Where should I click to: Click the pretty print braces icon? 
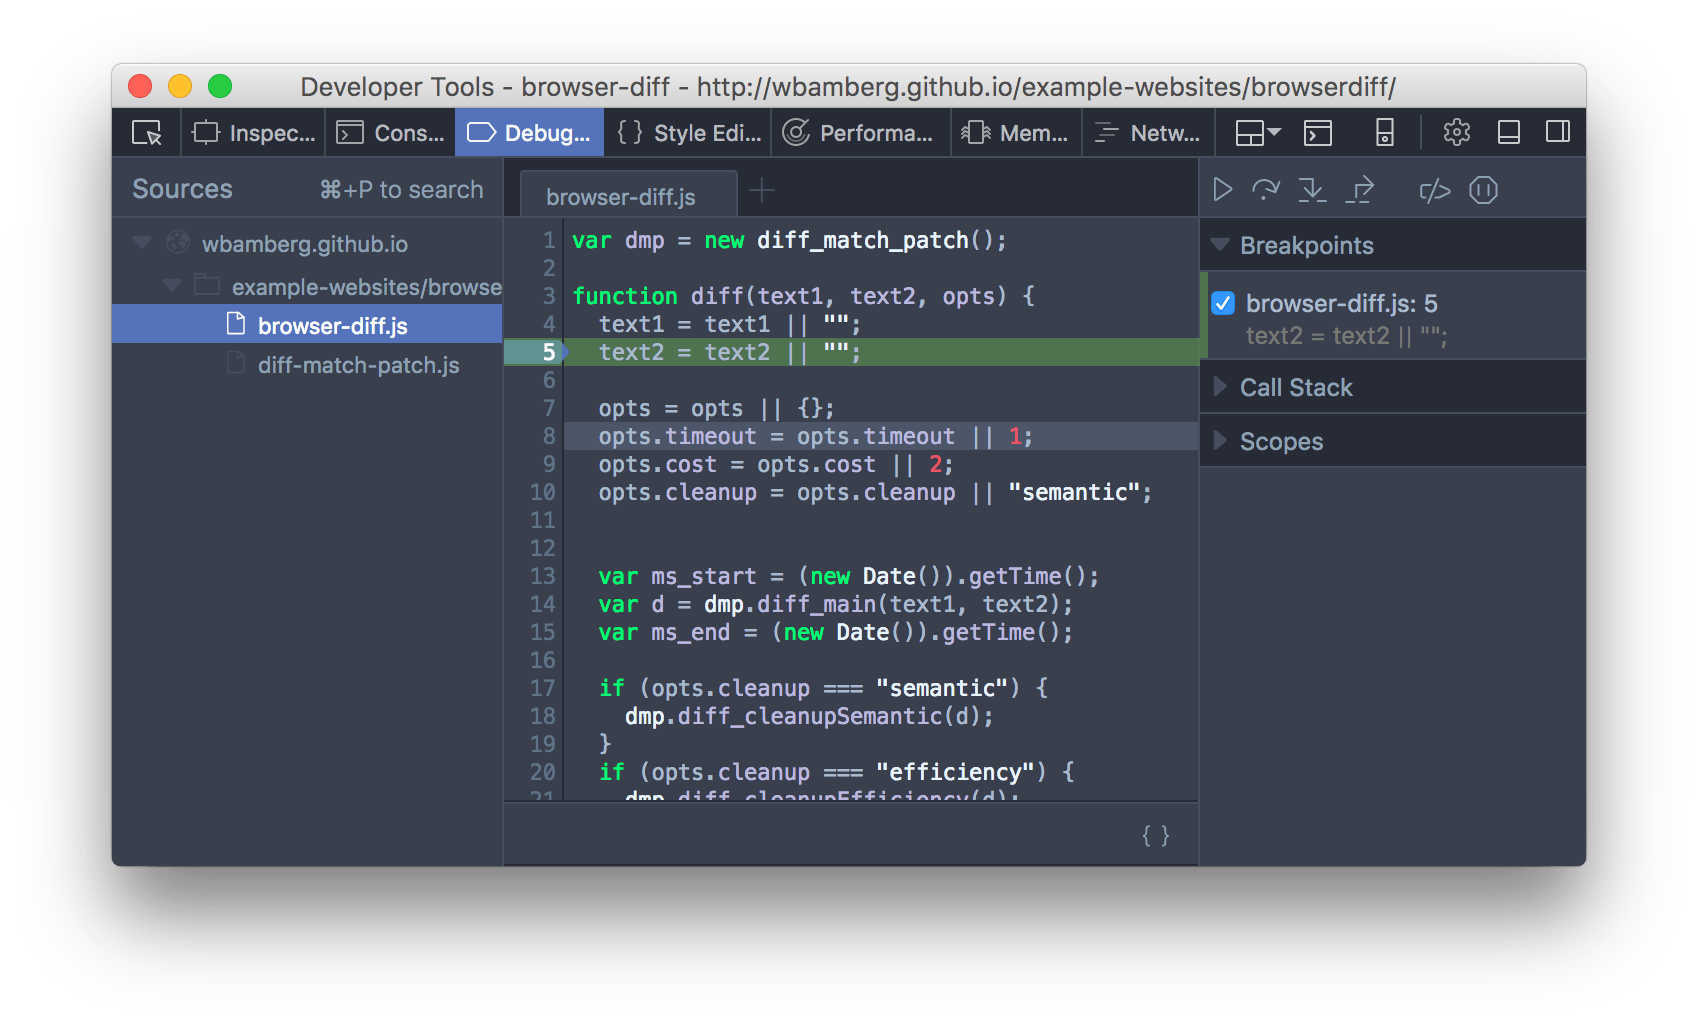[x=1155, y=836]
